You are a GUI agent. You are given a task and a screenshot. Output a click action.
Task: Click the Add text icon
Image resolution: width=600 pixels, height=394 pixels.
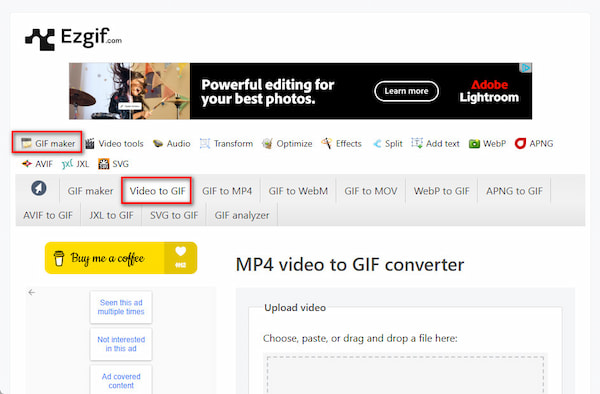(417, 143)
